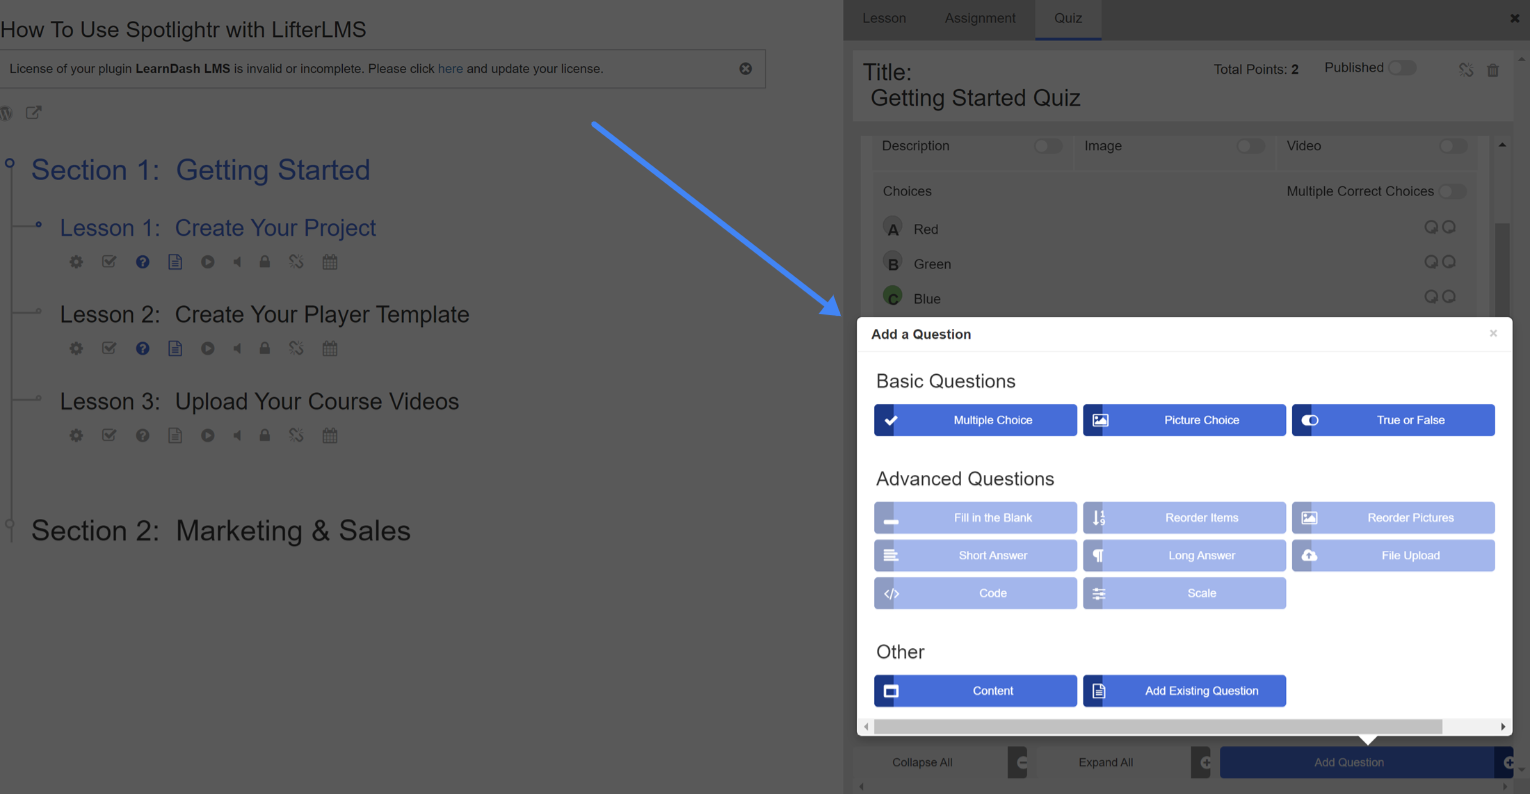Viewport: 1530px width, 794px height.
Task: Close the Add a Question popup
Action: [x=1493, y=334]
